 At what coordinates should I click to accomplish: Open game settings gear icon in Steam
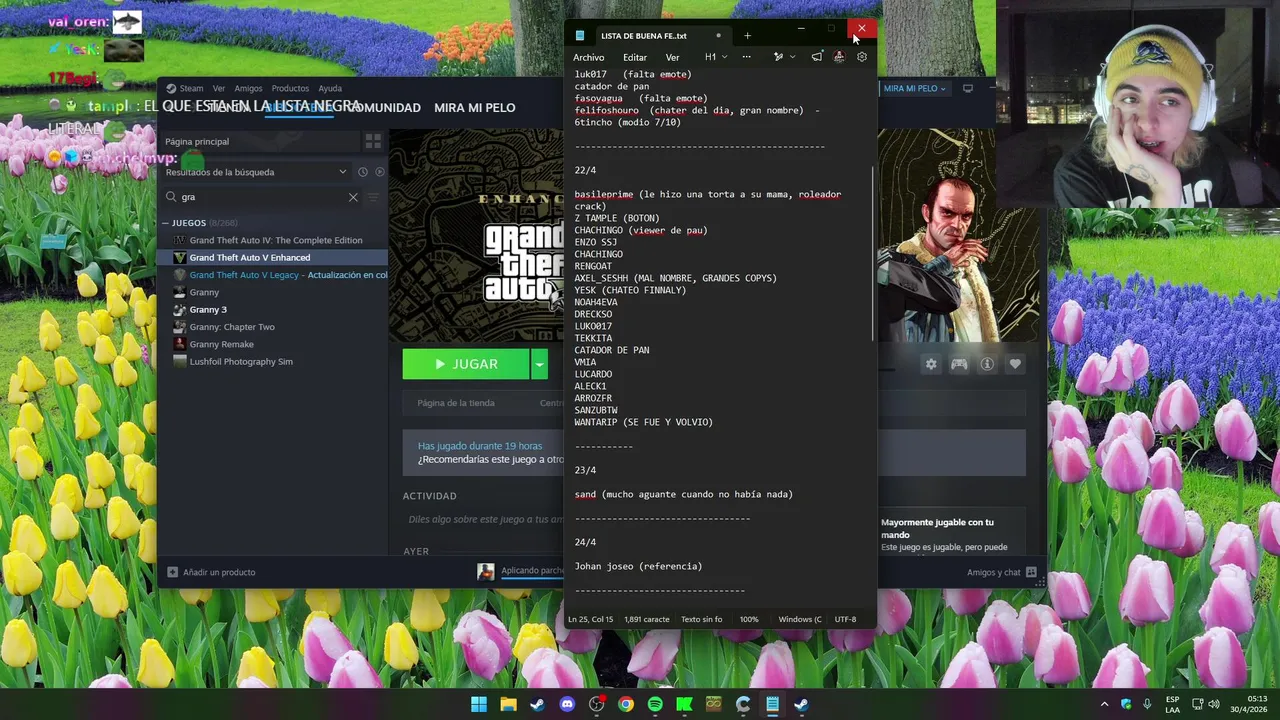tap(931, 364)
